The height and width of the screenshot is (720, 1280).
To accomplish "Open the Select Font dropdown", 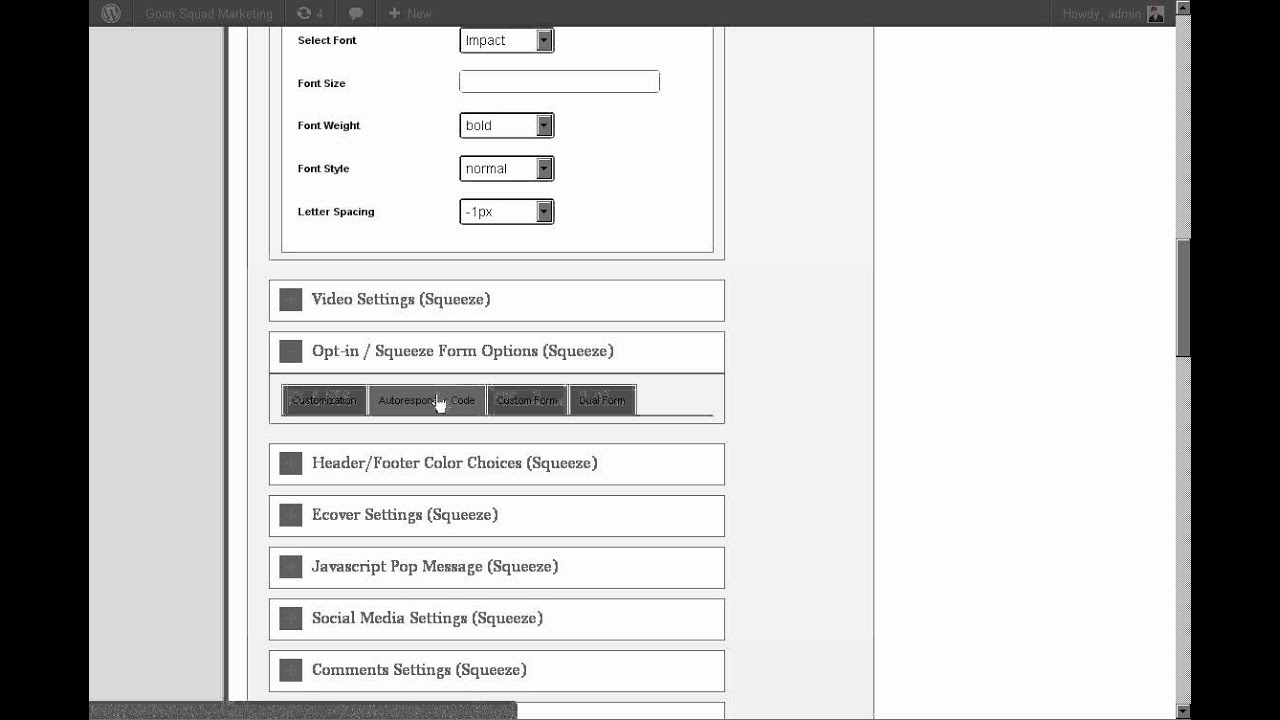I will click(x=506, y=40).
